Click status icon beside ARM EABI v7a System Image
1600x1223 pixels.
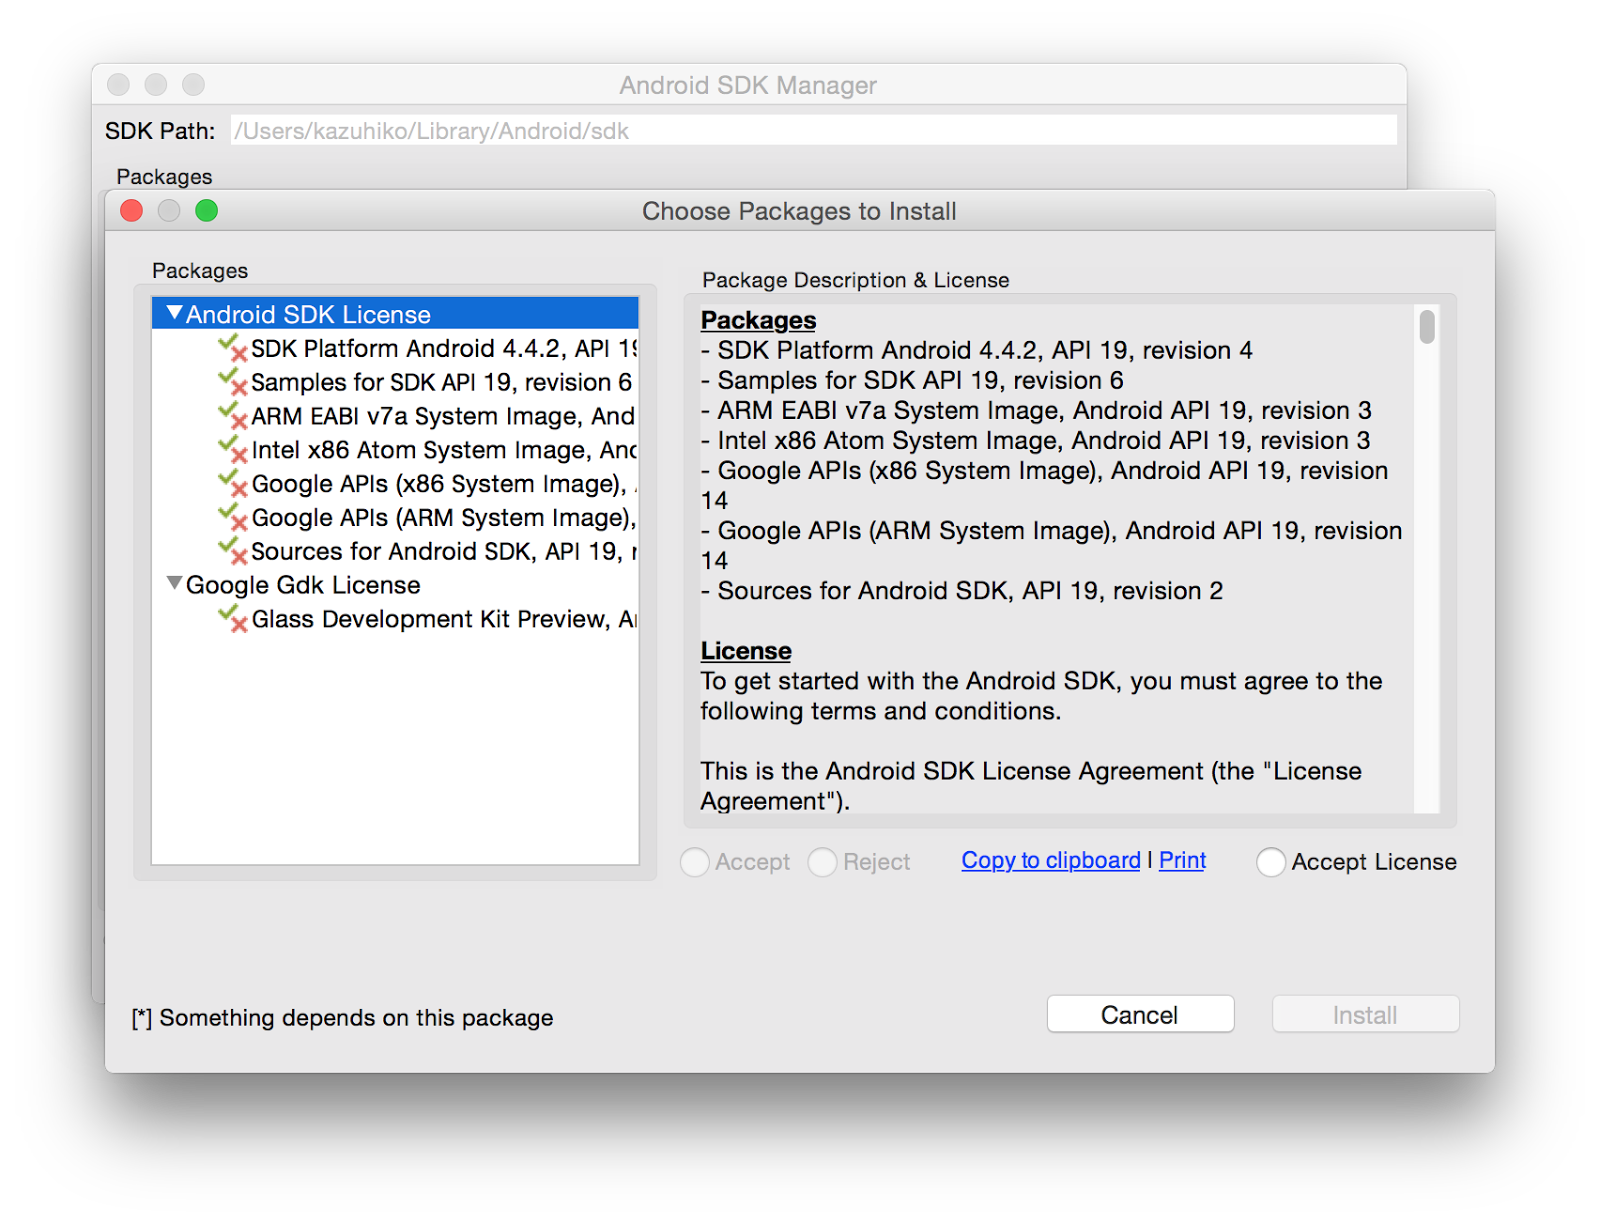pos(233,416)
